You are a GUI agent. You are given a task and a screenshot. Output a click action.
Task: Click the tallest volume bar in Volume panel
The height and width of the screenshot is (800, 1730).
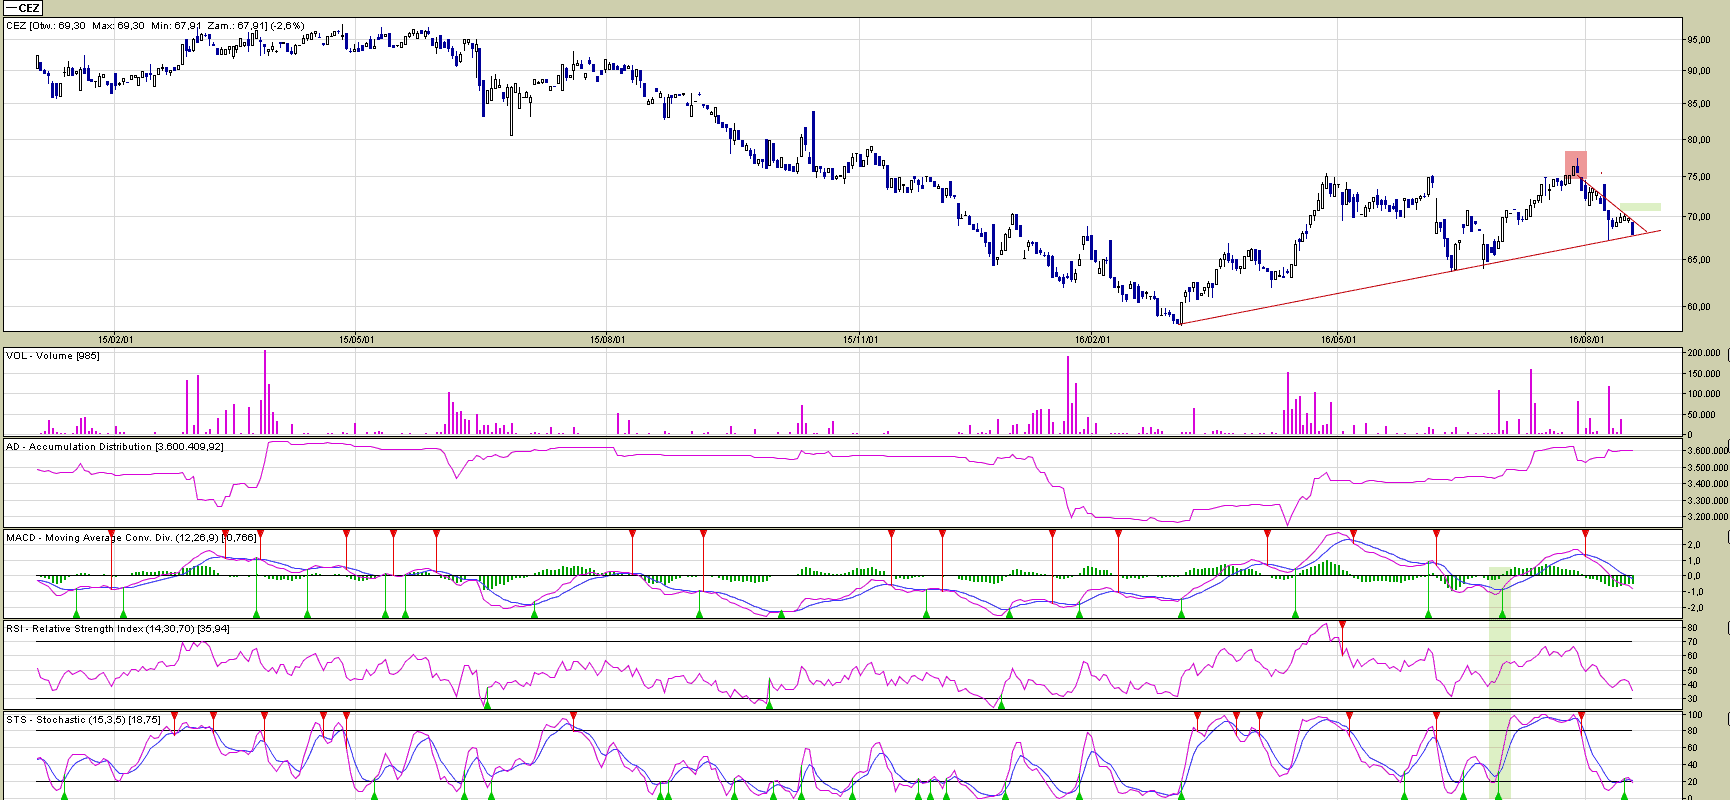click(265, 392)
